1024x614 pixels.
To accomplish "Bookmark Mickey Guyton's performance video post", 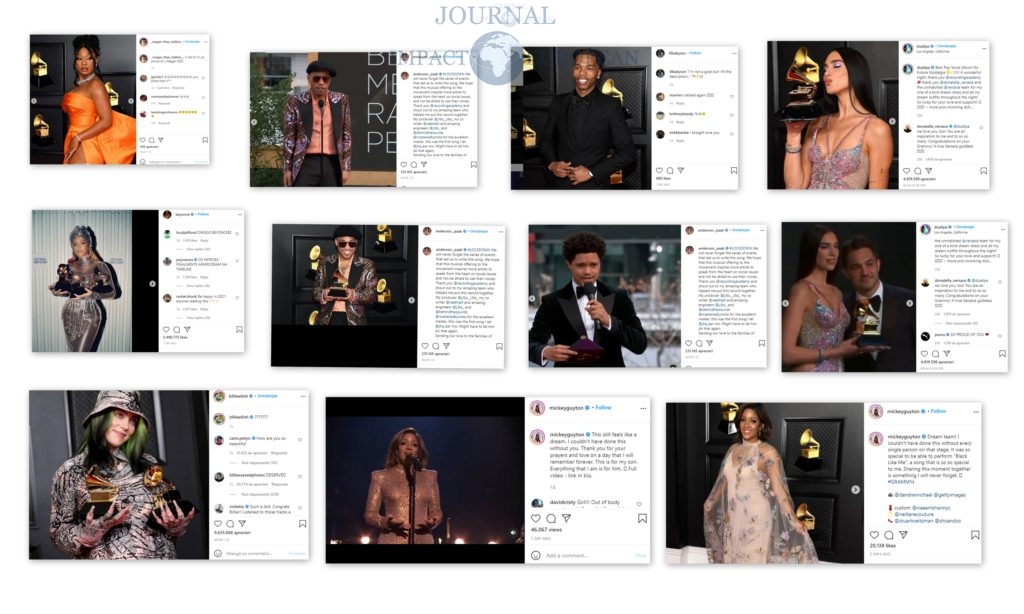I will (642, 518).
